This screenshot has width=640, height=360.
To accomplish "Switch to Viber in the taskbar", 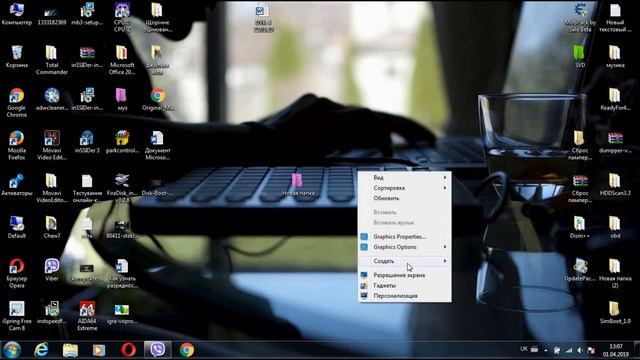I will click(x=158, y=350).
